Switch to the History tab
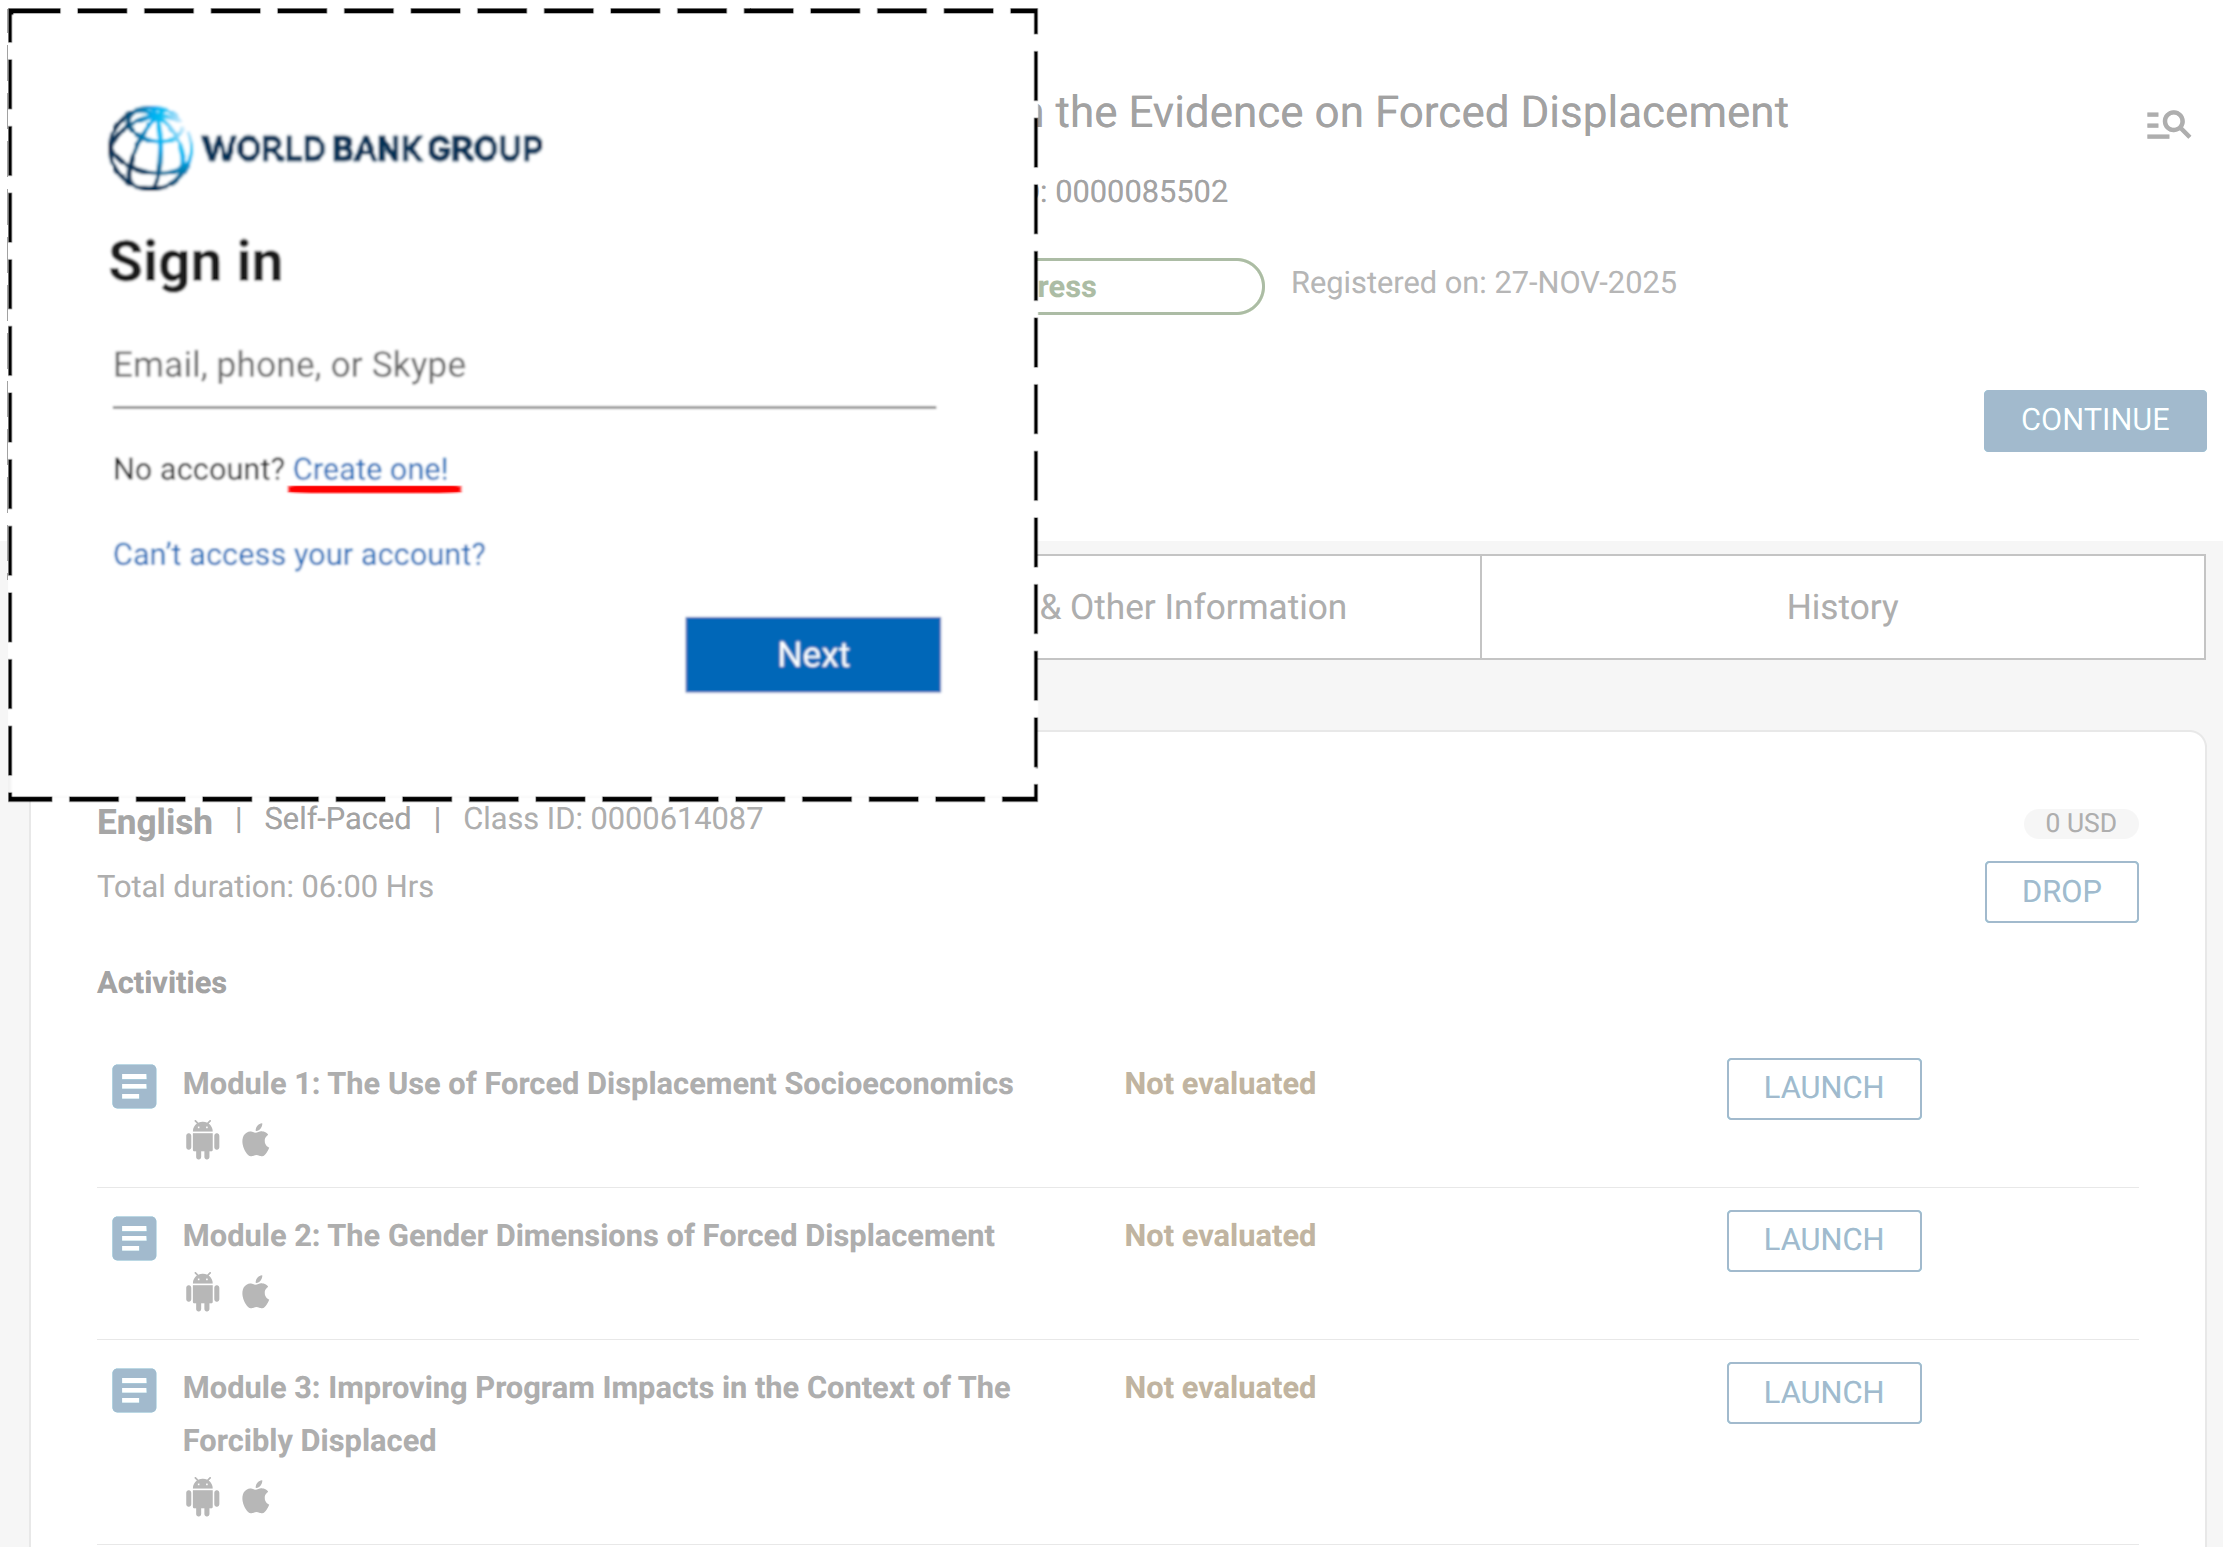This screenshot has height=1547, width=2223. [x=1842, y=607]
